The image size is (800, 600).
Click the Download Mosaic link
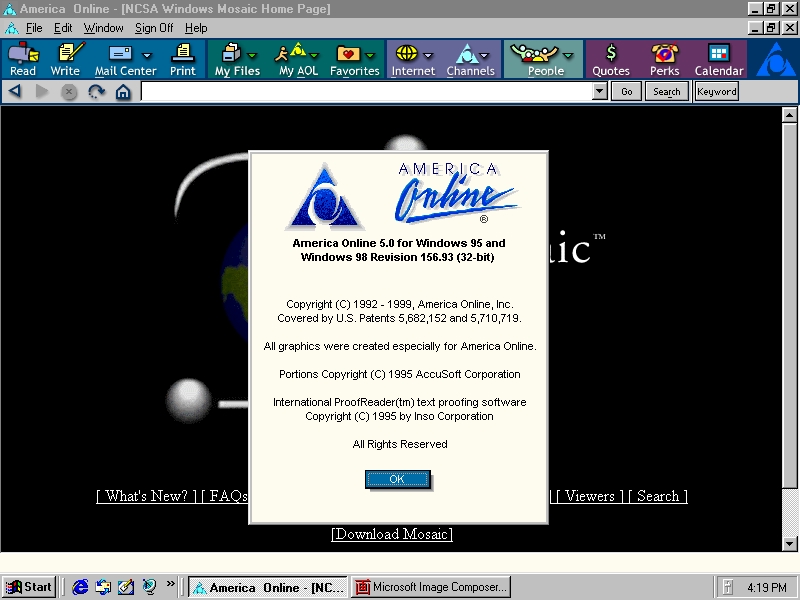[392, 534]
